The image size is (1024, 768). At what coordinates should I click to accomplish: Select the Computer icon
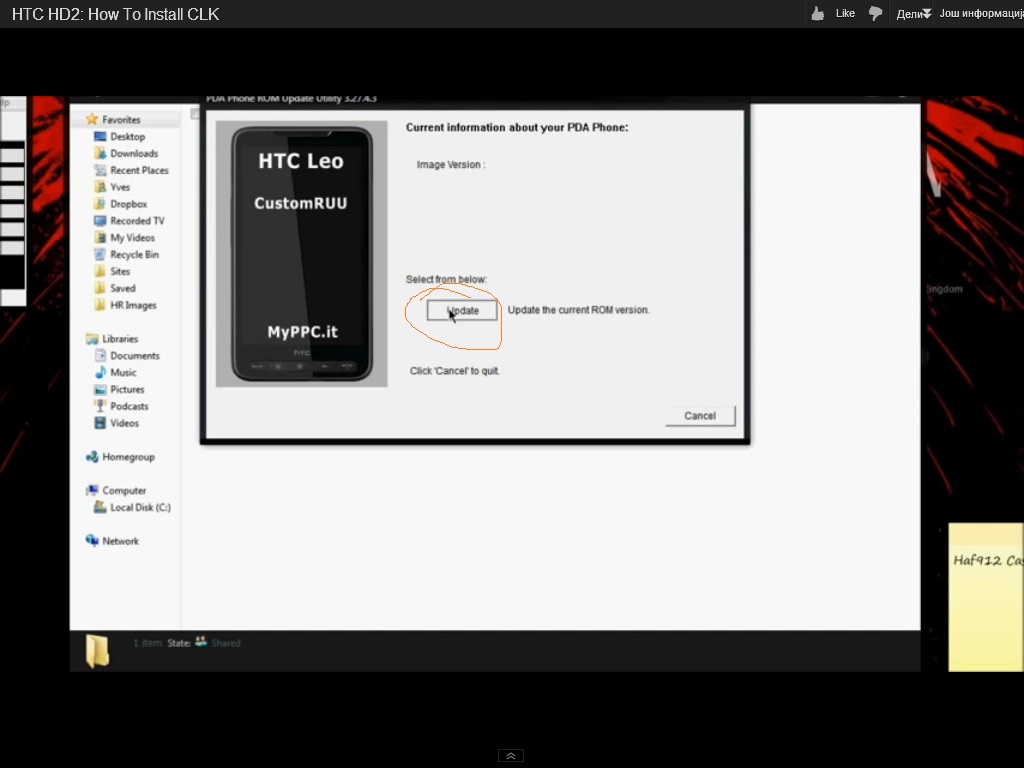92,490
